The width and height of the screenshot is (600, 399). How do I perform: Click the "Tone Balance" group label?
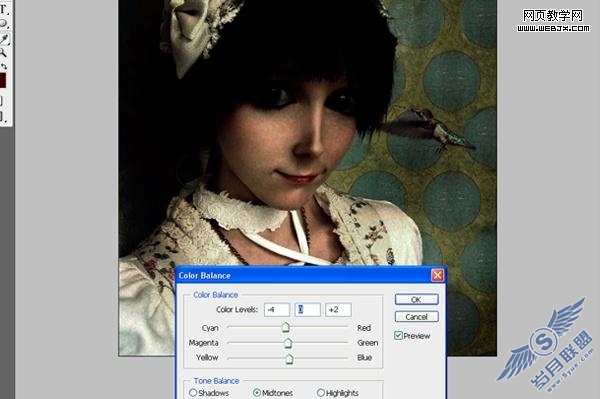coord(216,381)
